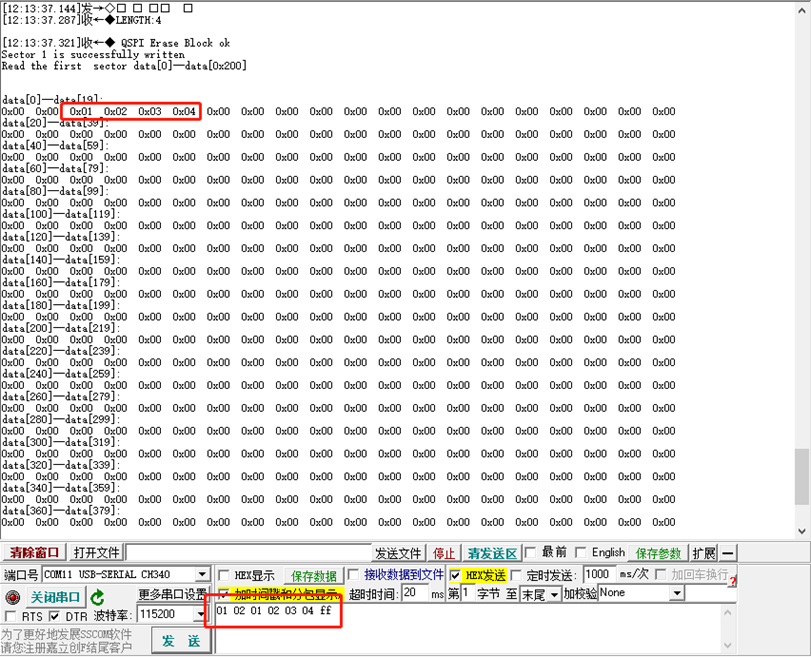Click the 'data[100]—data[119]:' label
Viewport: 811px width, 657px height.
coord(61,214)
